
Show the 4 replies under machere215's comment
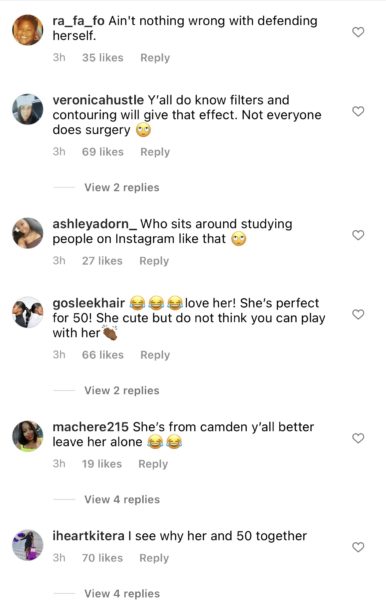click(122, 499)
